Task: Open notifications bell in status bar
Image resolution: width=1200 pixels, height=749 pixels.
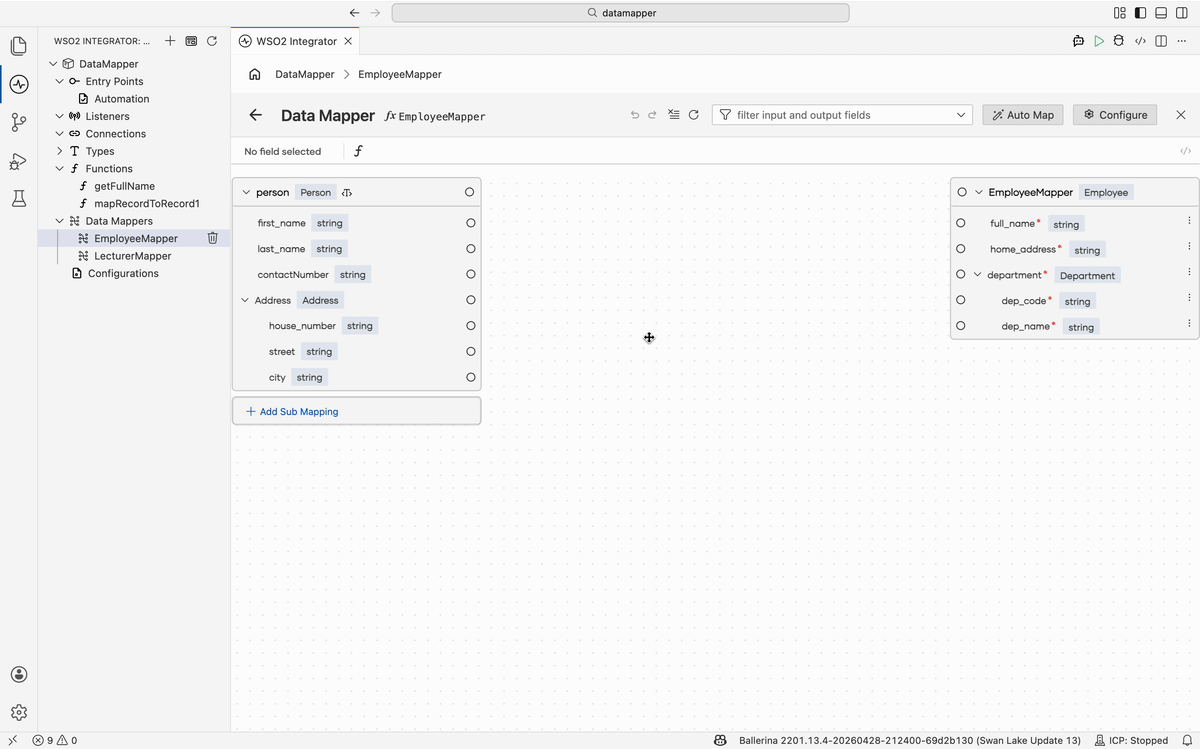Action: tap(1185, 740)
